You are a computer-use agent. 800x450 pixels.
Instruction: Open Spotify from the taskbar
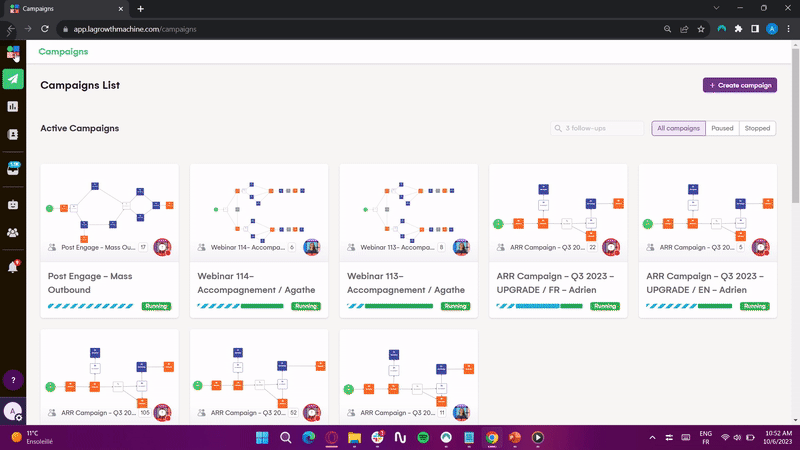tap(423, 437)
